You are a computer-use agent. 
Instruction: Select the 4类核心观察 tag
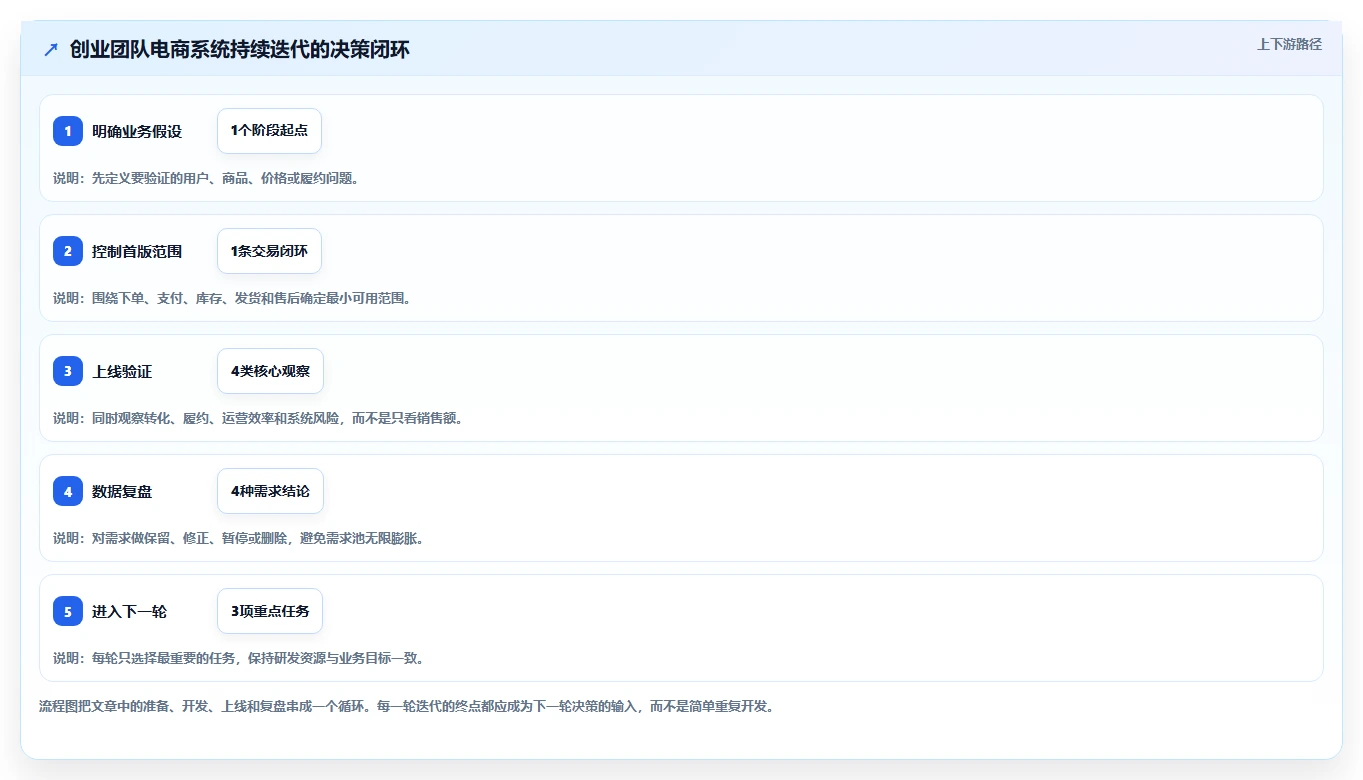(270, 371)
